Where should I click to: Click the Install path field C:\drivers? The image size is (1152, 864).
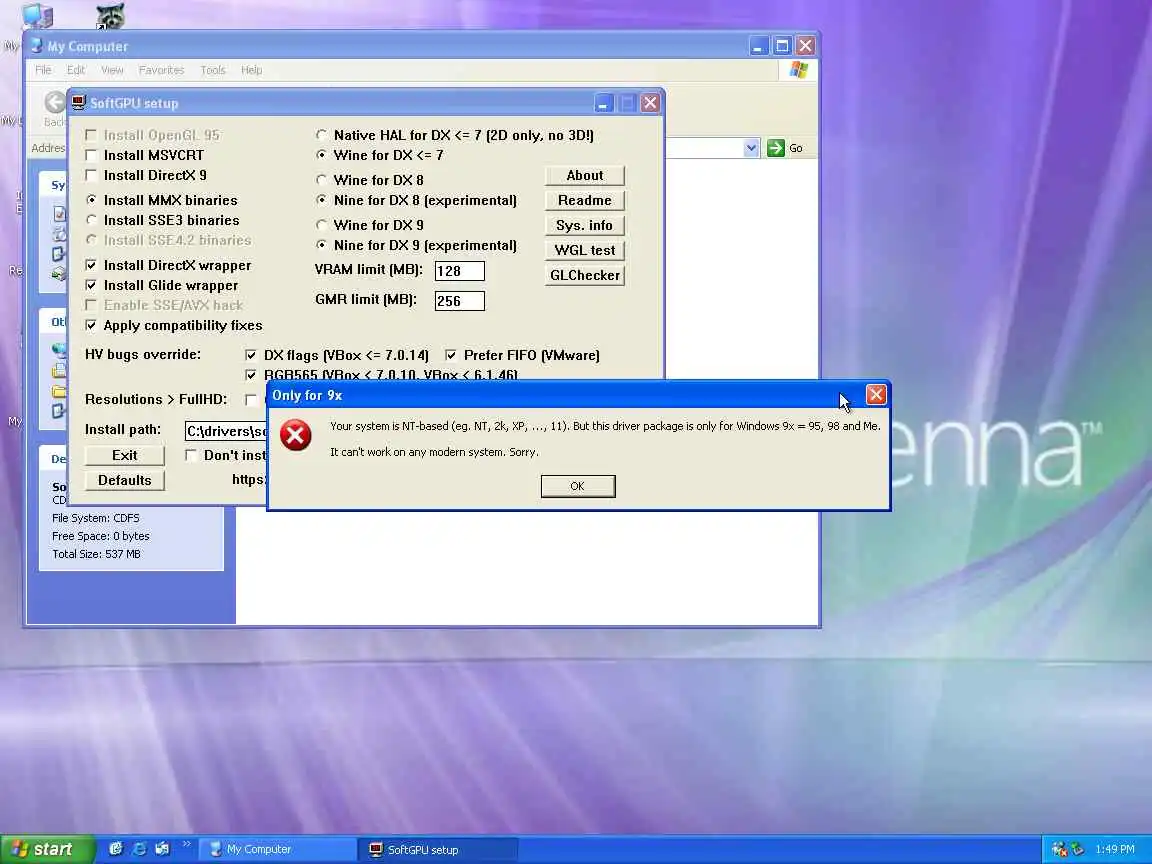226,431
